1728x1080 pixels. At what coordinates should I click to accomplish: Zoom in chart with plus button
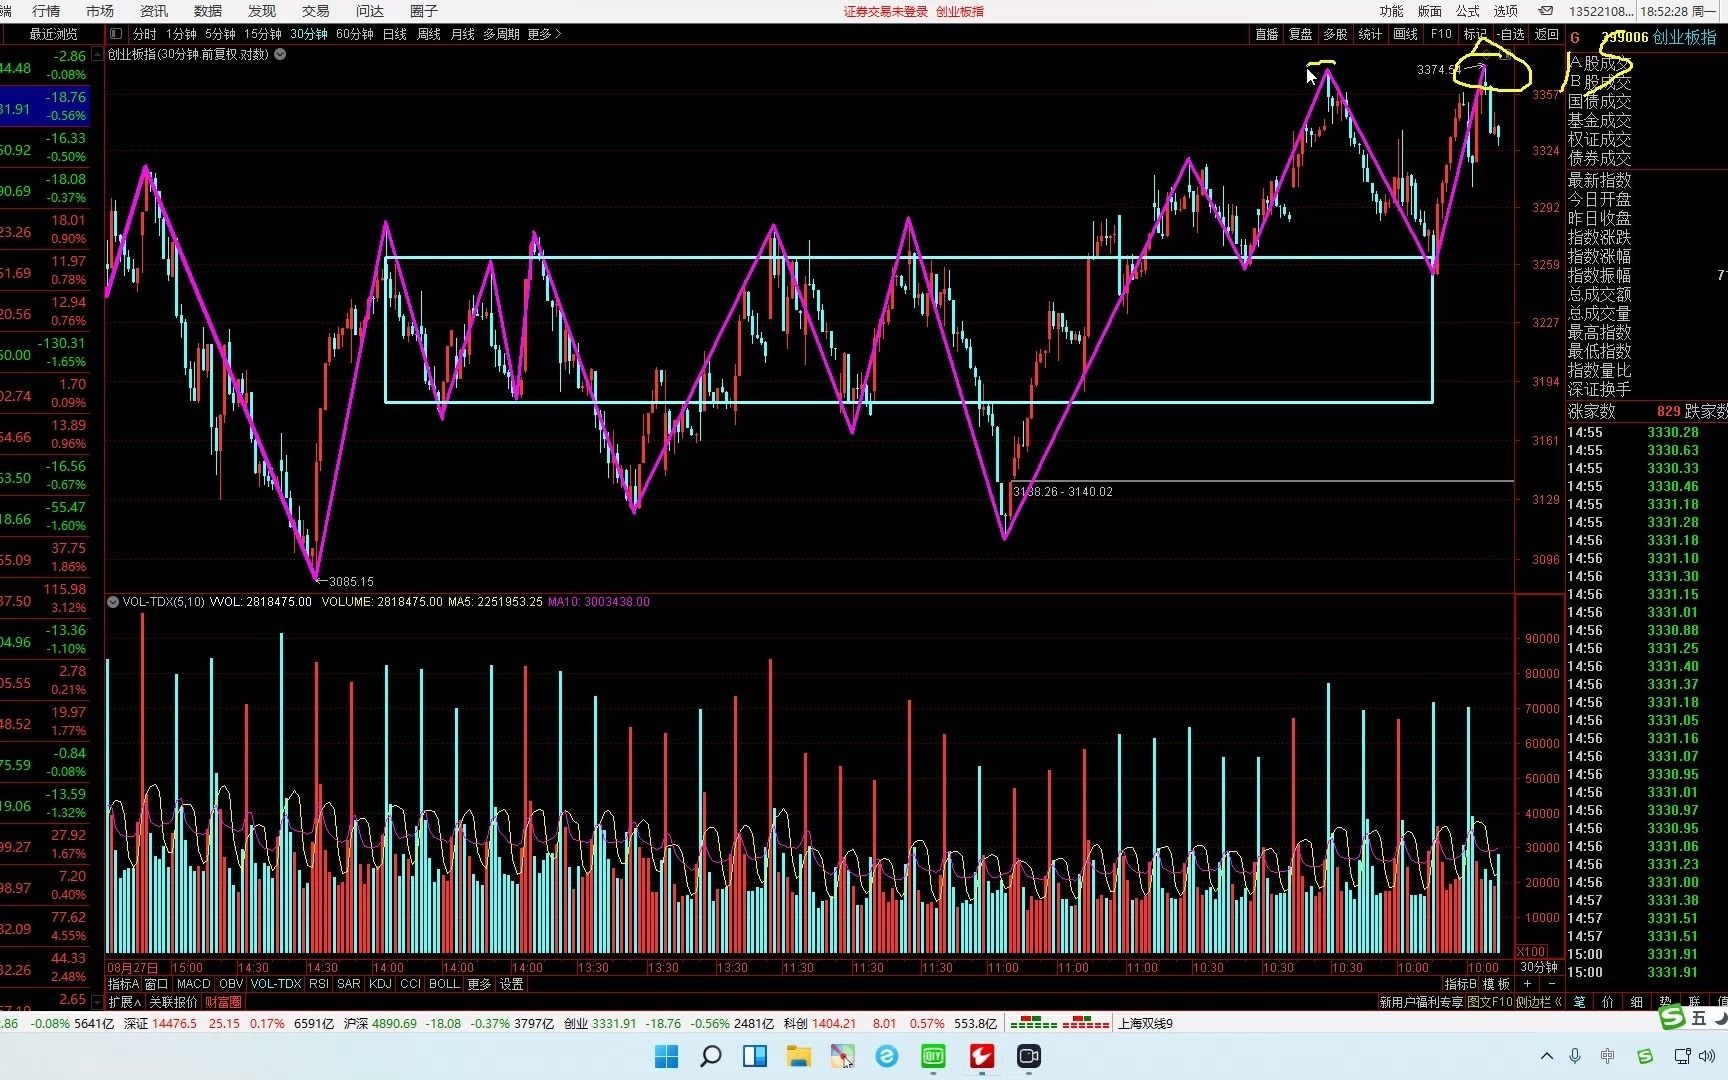1527,984
